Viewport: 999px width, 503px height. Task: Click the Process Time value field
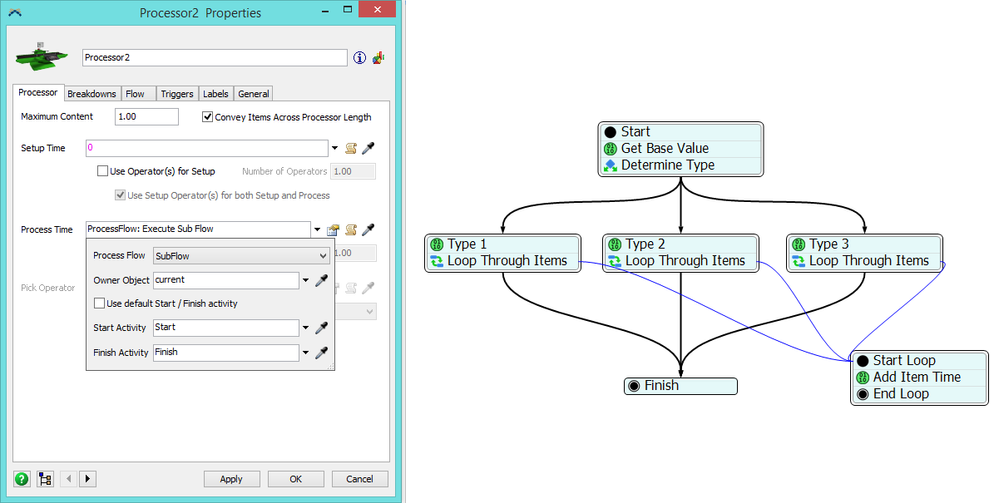tap(198, 229)
